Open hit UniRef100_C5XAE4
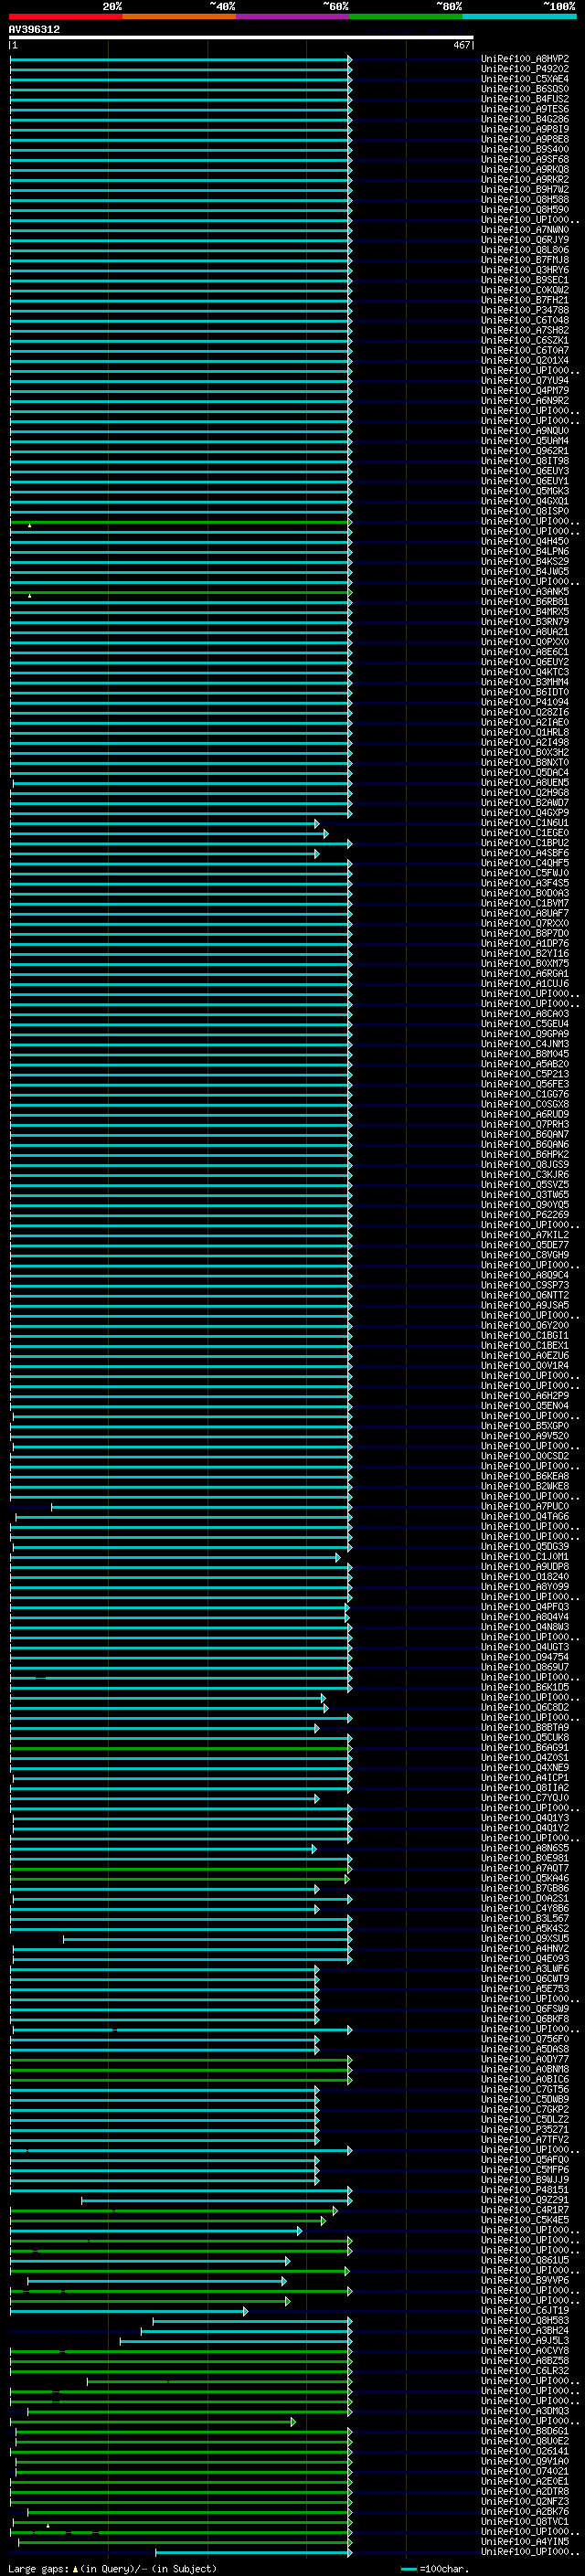Viewport: 585px width, 2576px height. [x=525, y=79]
